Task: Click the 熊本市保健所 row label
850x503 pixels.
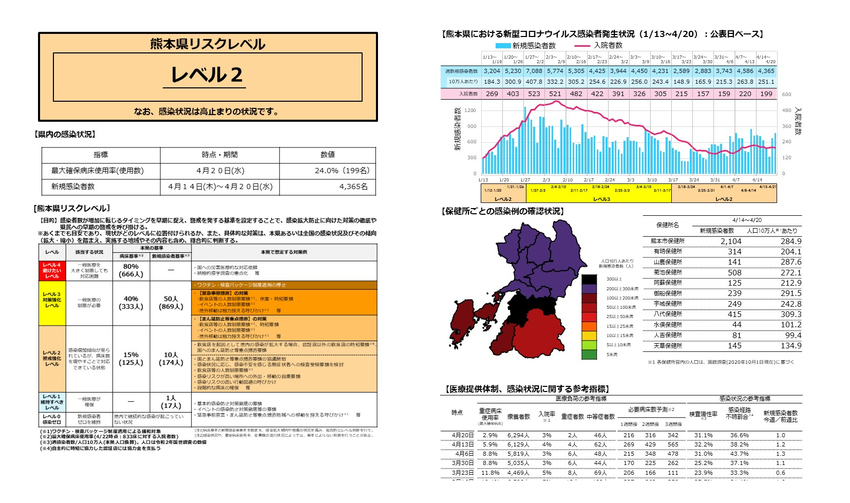Action: [667, 241]
